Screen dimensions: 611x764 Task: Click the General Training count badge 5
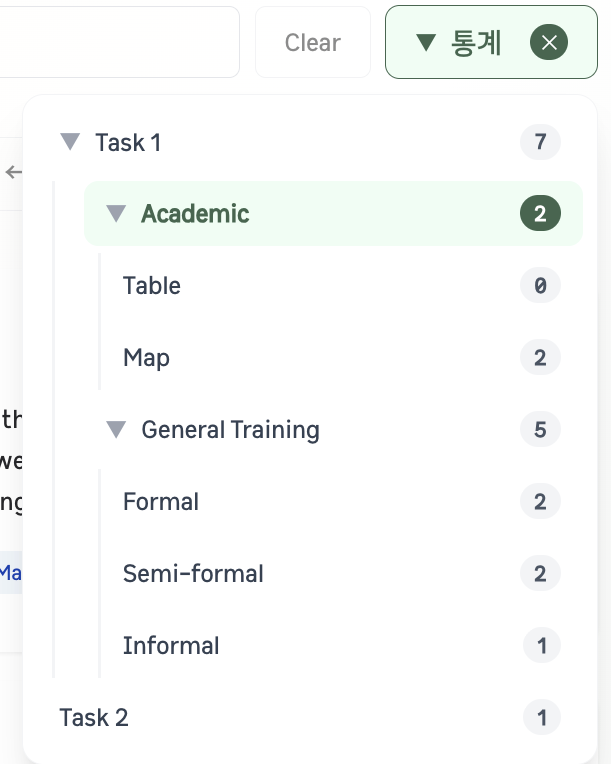pyautogui.click(x=540, y=429)
